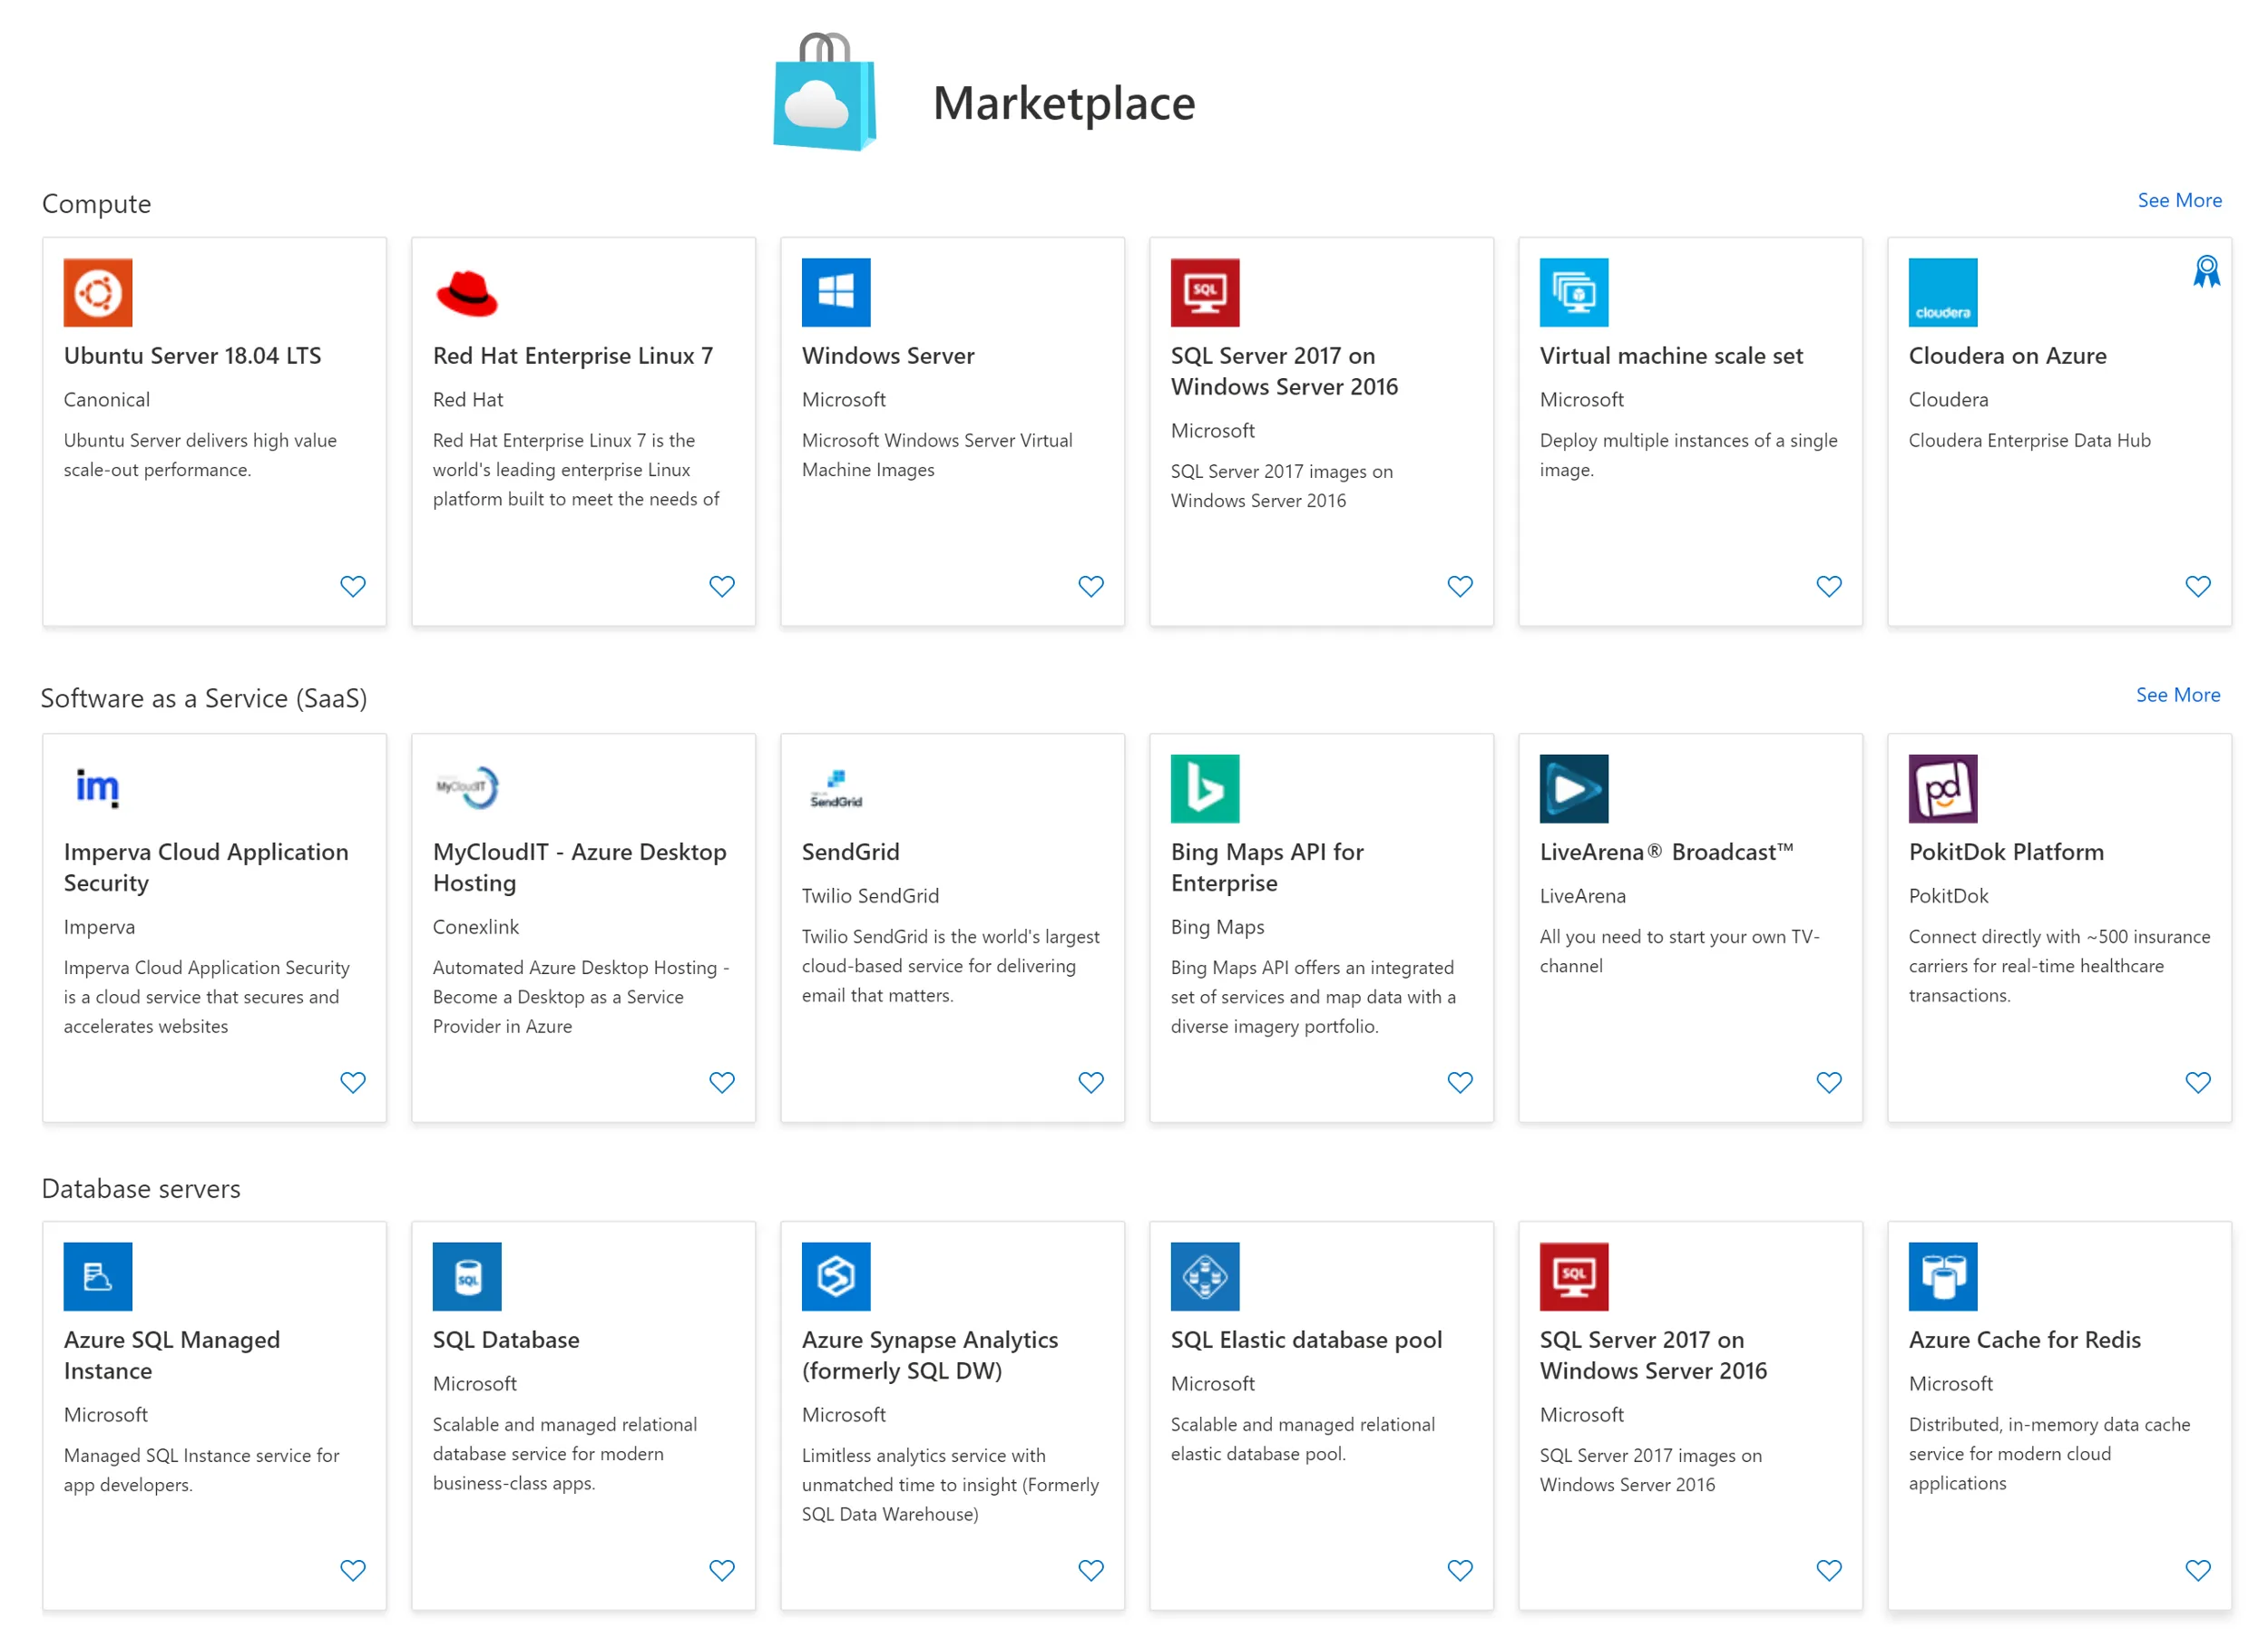Click See More for Compute section
This screenshot has width=2268, height=1648.
2180,200
